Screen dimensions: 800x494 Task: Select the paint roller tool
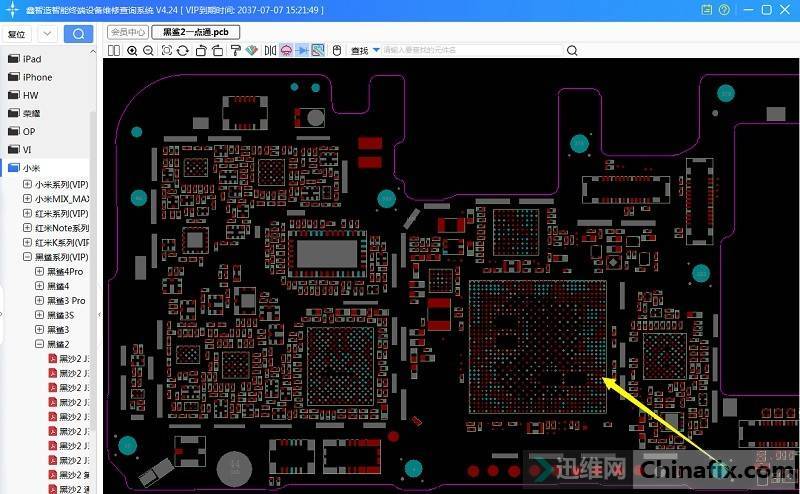235,51
